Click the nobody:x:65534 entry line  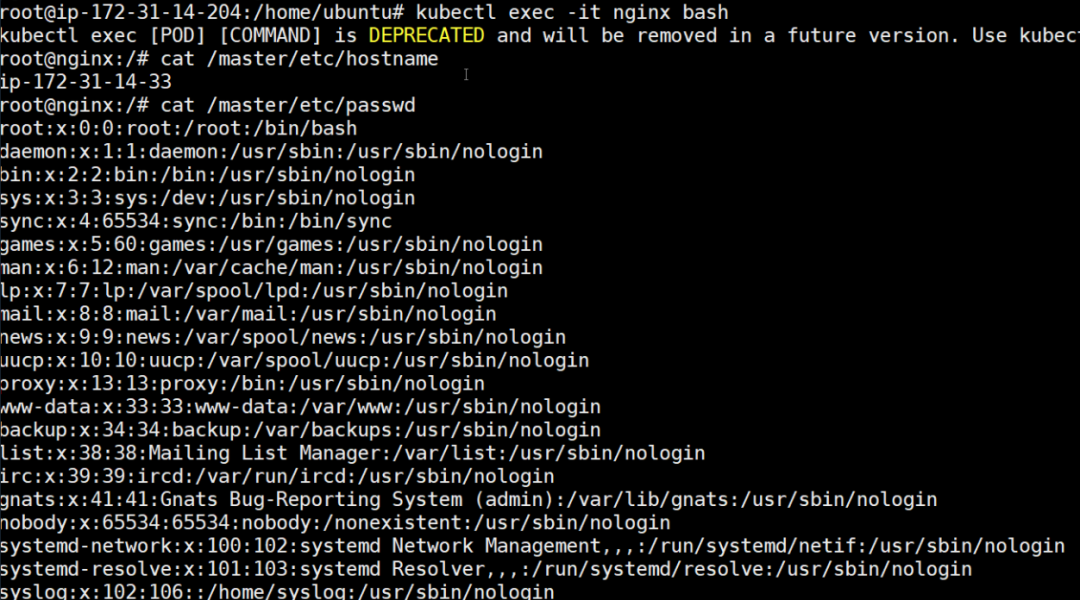click(x=335, y=523)
